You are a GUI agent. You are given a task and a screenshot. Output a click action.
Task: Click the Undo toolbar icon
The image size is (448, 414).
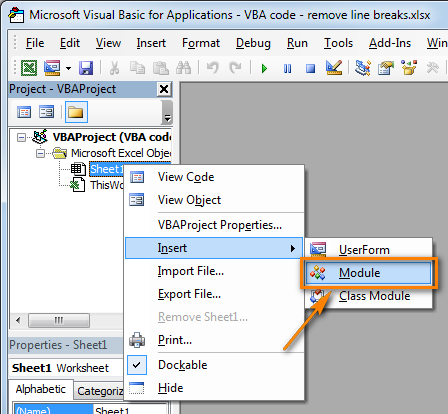pyautogui.click(x=212, y=68)
